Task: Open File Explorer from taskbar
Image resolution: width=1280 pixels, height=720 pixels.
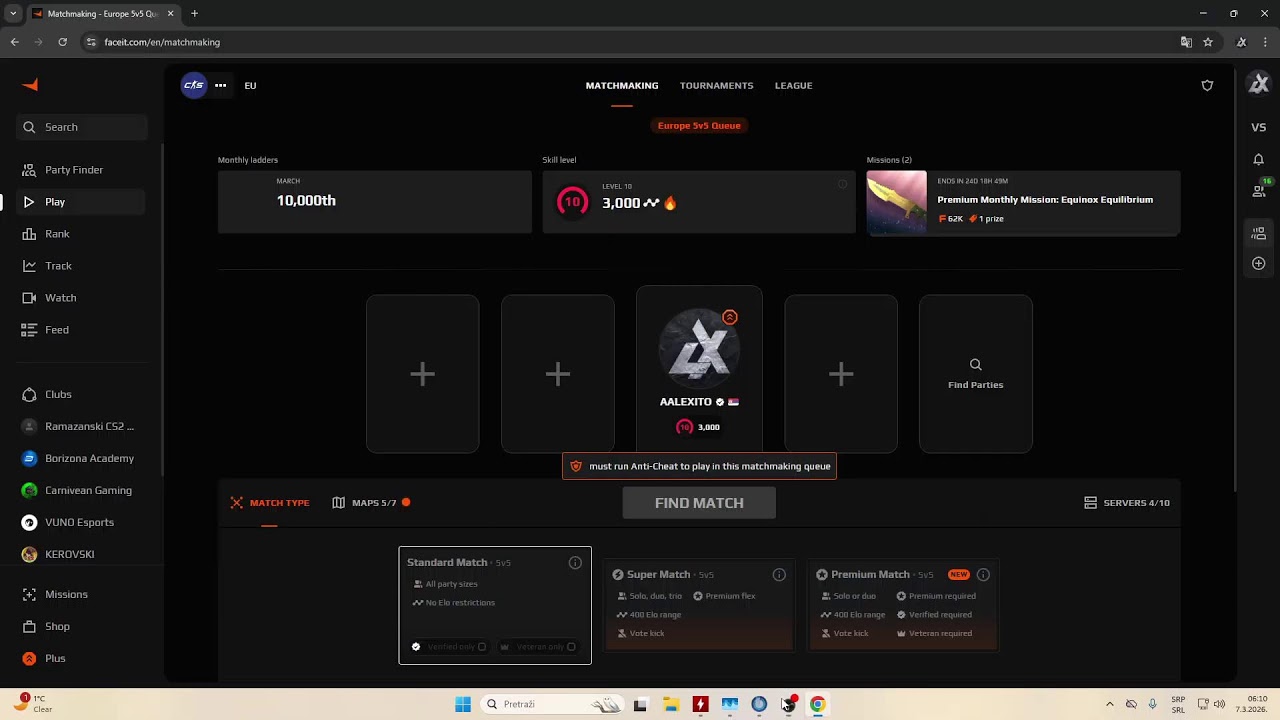Action: click(671, 704)
